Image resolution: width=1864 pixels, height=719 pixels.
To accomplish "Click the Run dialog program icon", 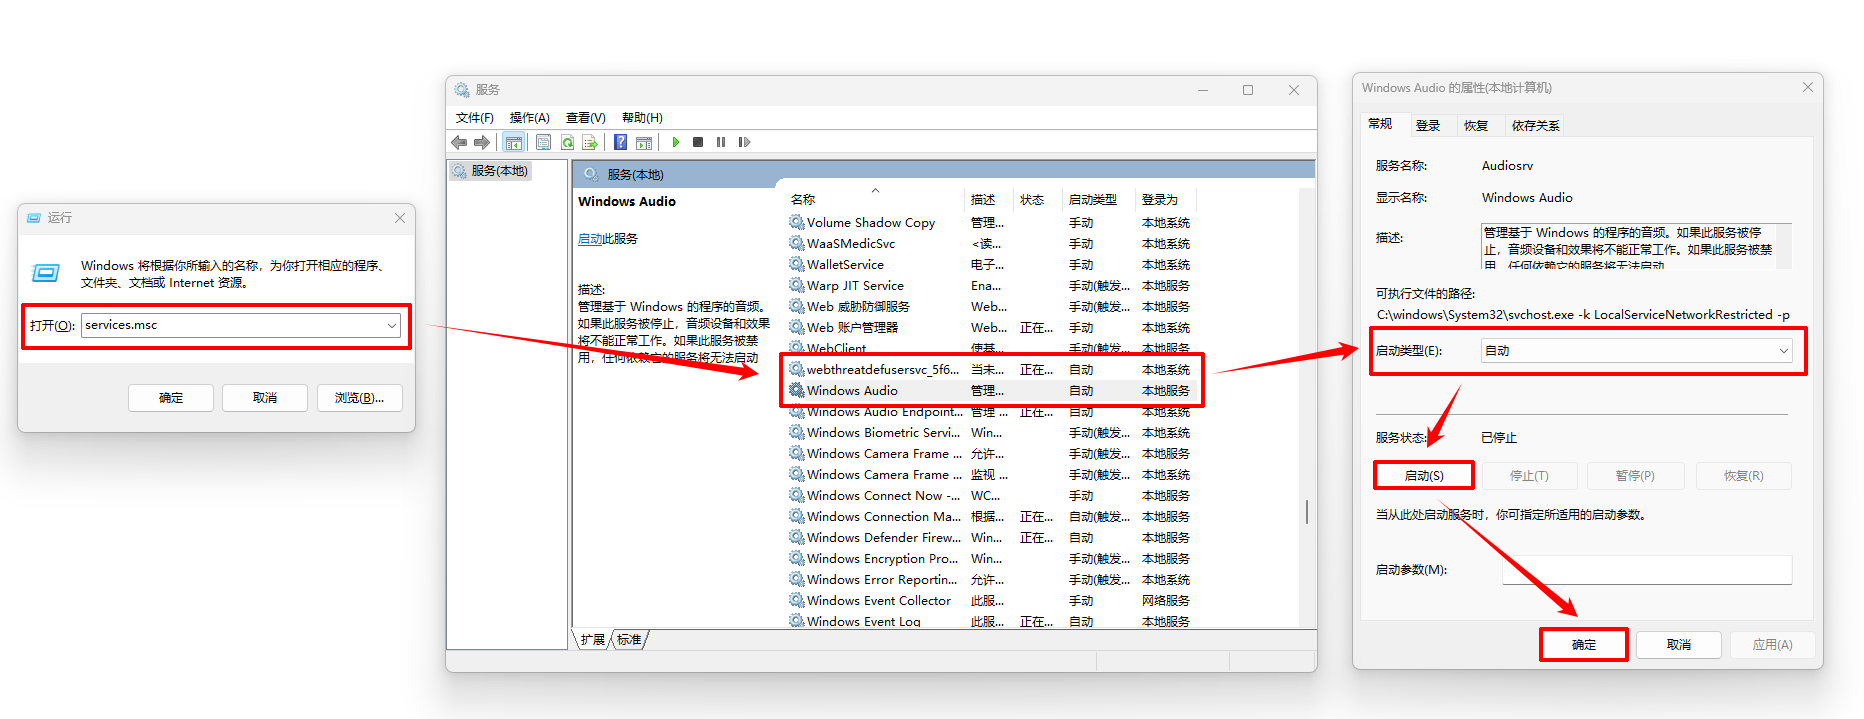I will coord(46,272).
